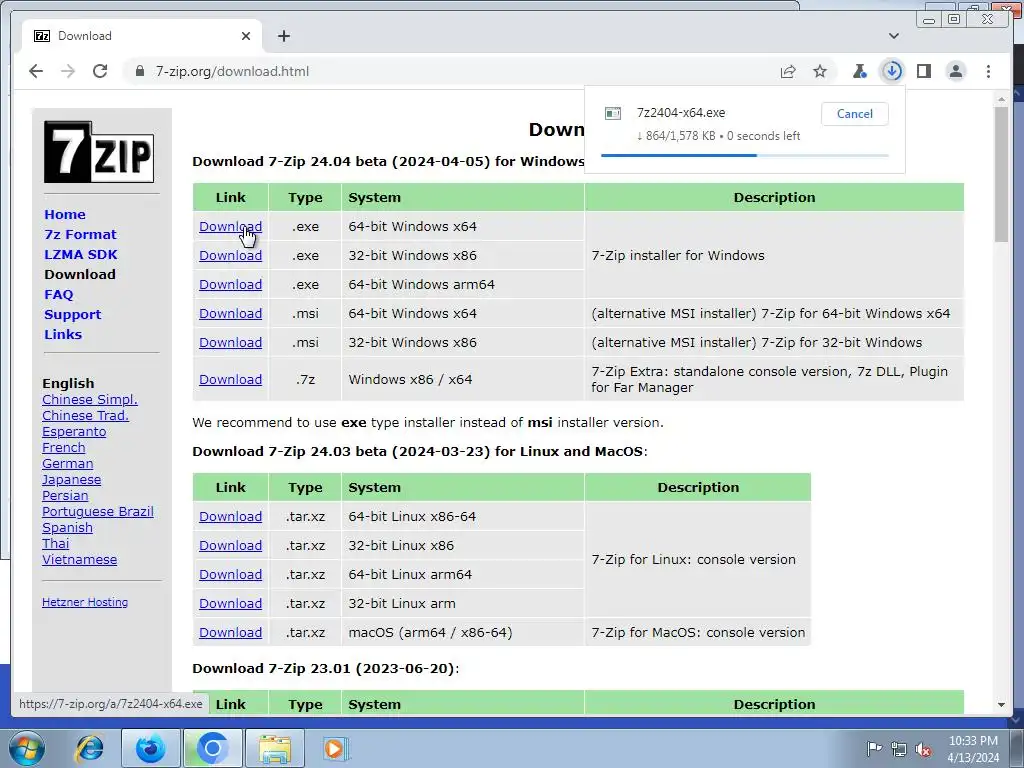This screenshot has height=768, width=1024.
Task: Switch language to Chinese Trad.
Action: (86, 415)
